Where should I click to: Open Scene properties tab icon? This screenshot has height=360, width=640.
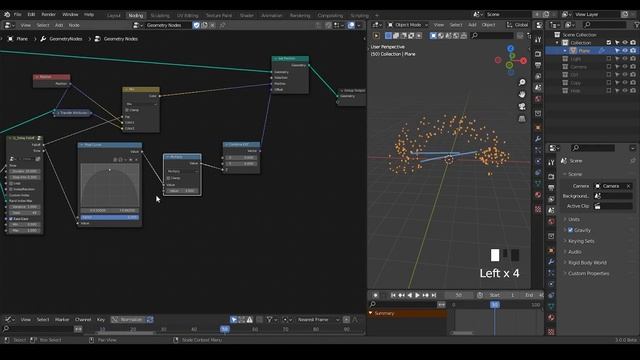(x=551, y=210)
